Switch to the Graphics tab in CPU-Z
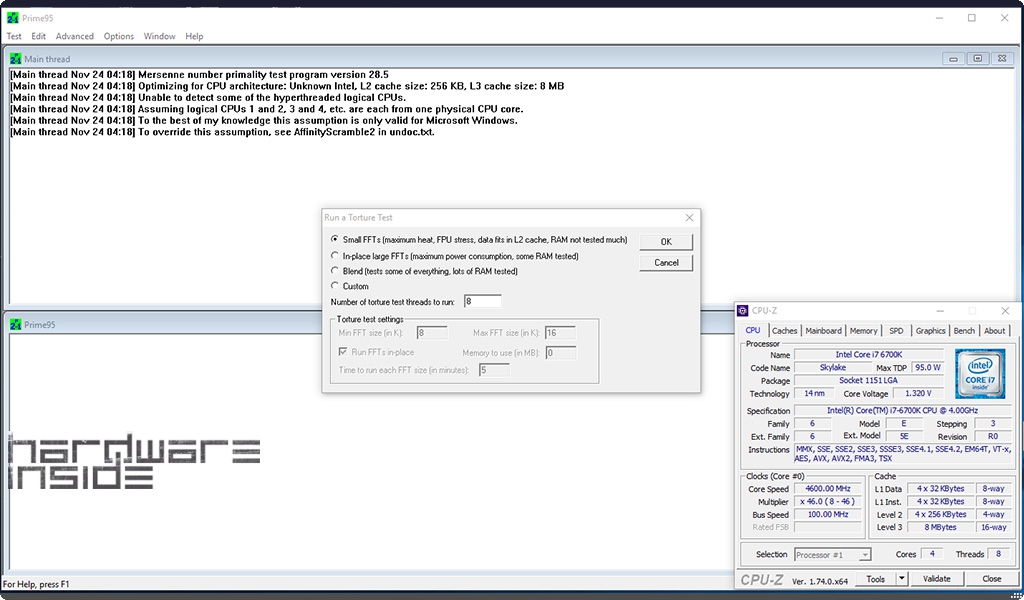Screen dimensions: 1024x600 (x=930, y=331)
